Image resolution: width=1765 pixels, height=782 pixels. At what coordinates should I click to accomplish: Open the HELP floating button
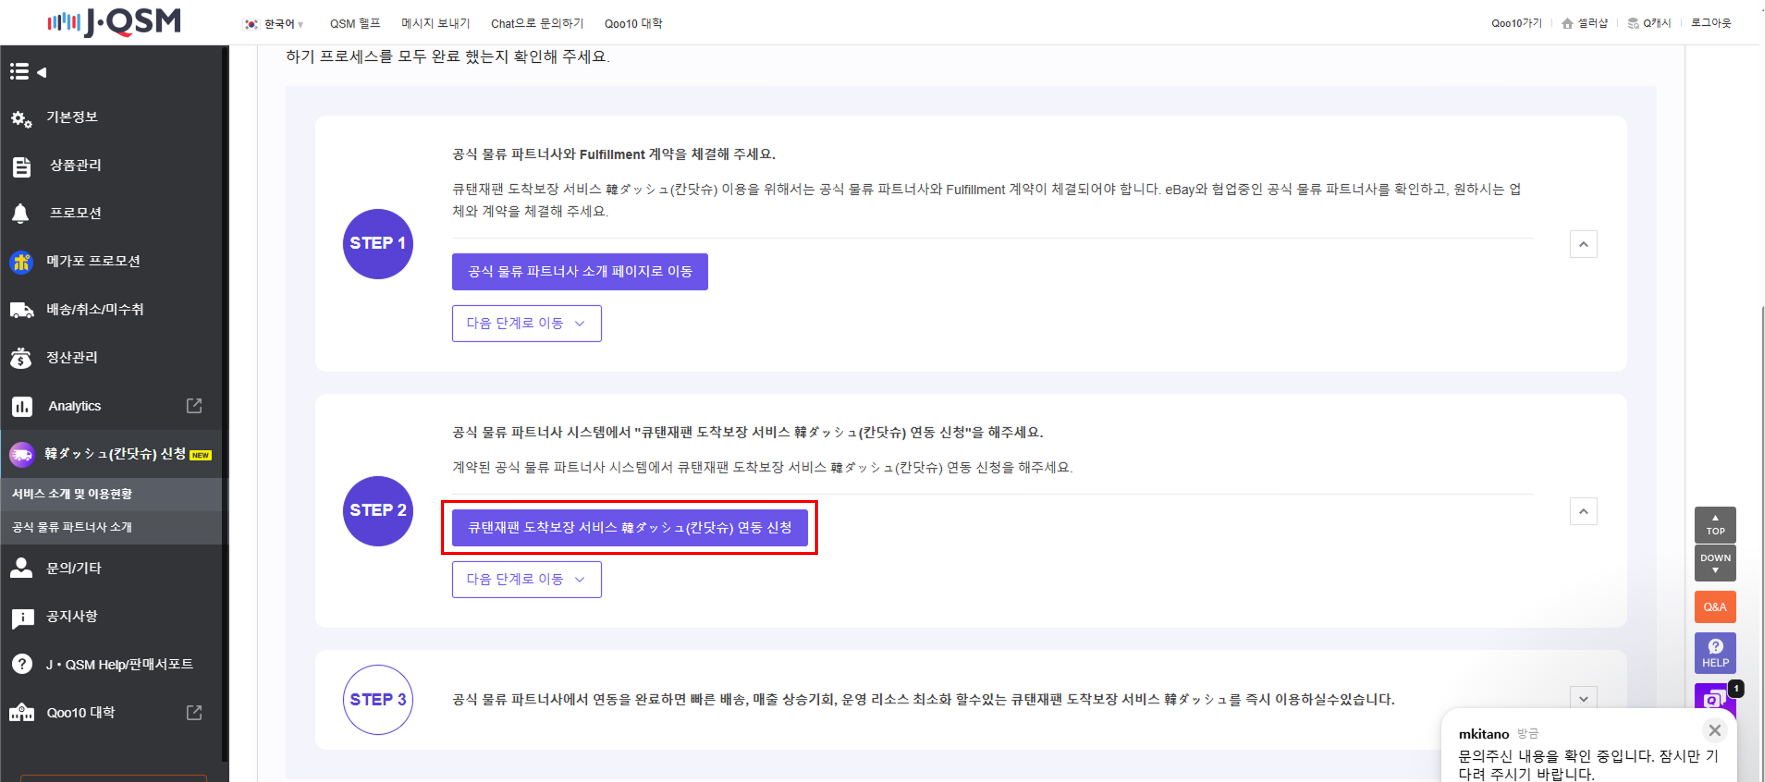click(x=1715, y=653)
